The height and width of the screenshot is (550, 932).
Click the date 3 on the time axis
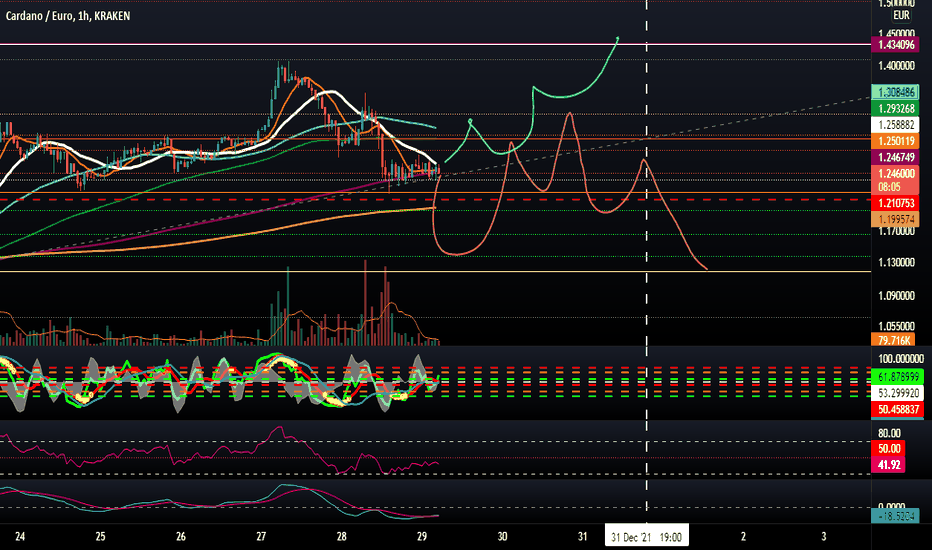(x=823, y=536)
